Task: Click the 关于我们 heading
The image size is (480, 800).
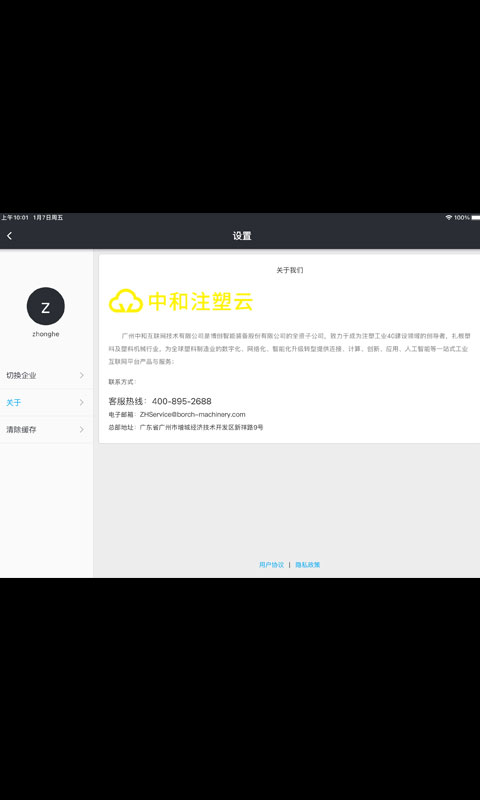Action: 289,270
